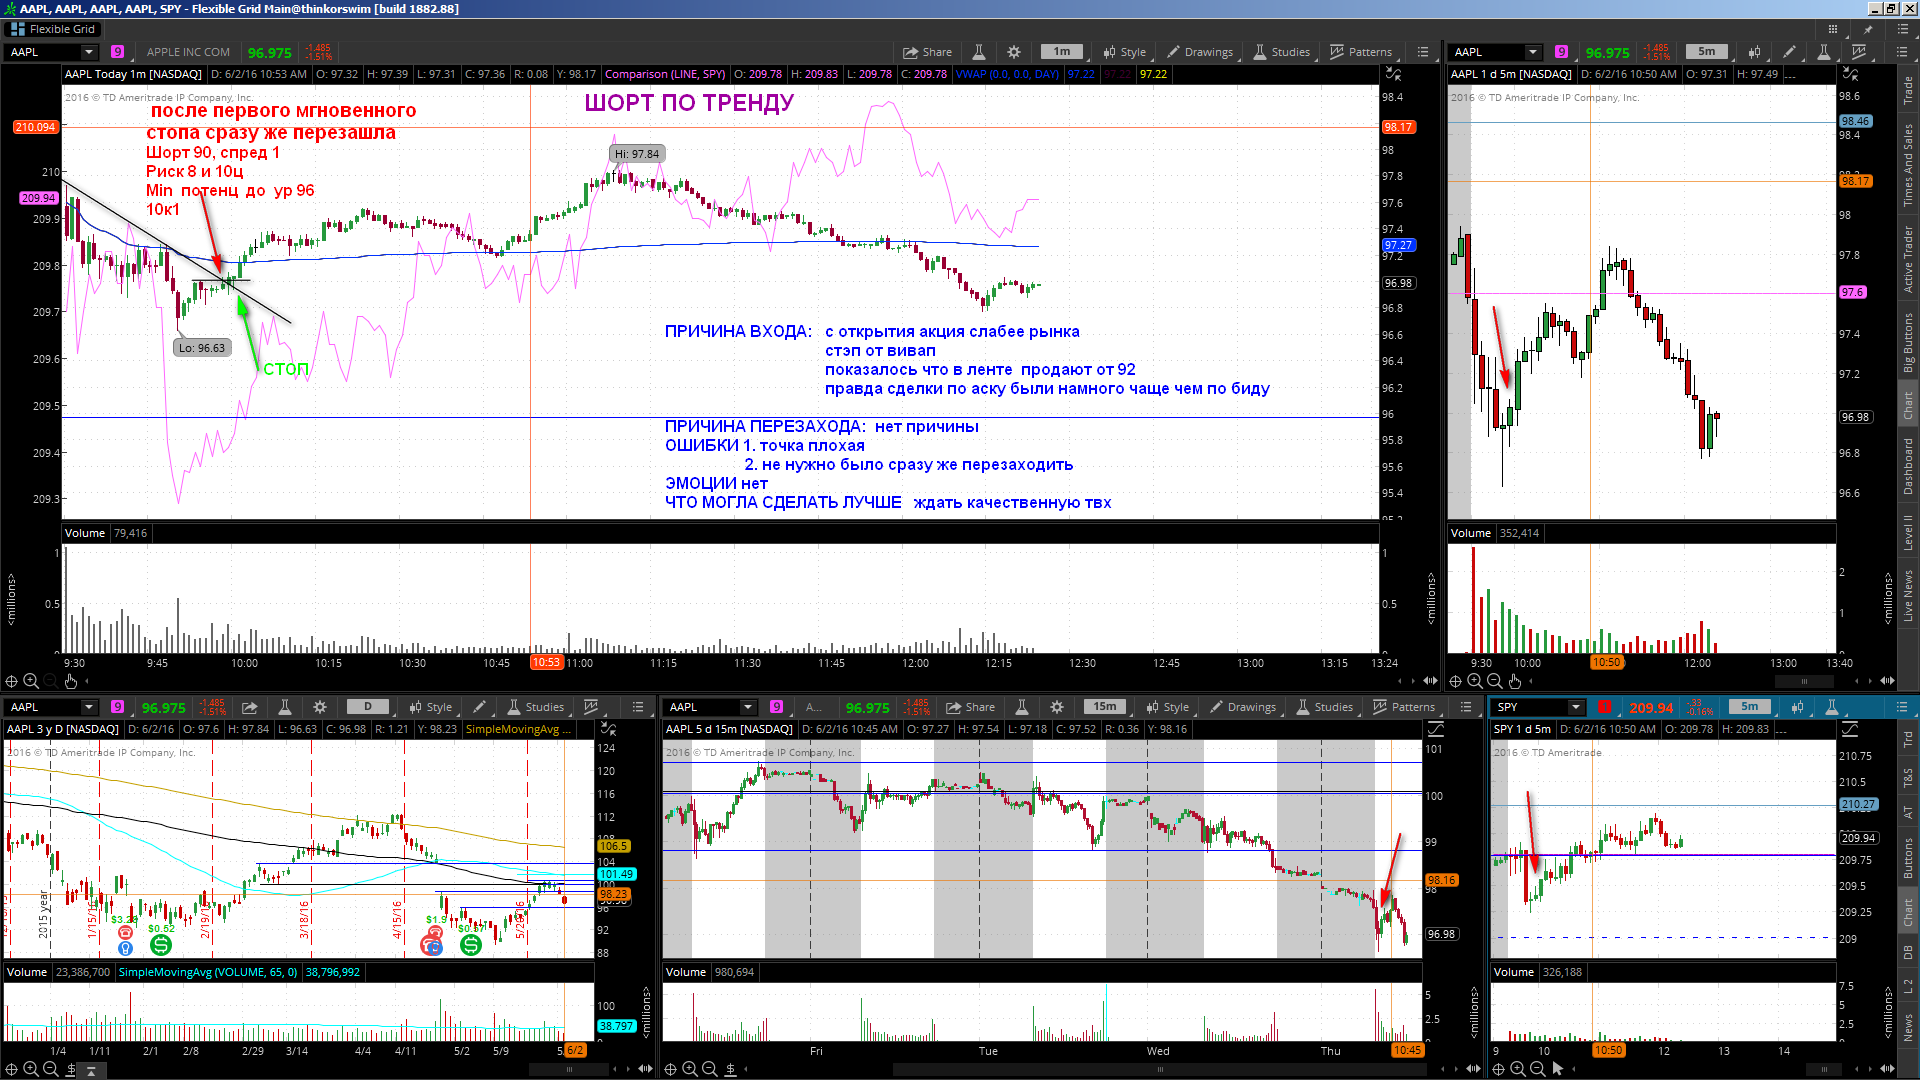Click the pink link-color 9 swatch
The image size is (1920, 1080).
[x=118, y=52]
